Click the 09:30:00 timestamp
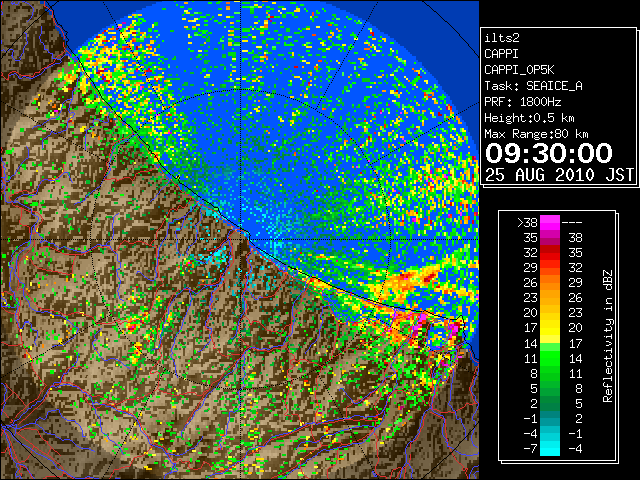Screen dimensions: 640x480 click(549, 153)
